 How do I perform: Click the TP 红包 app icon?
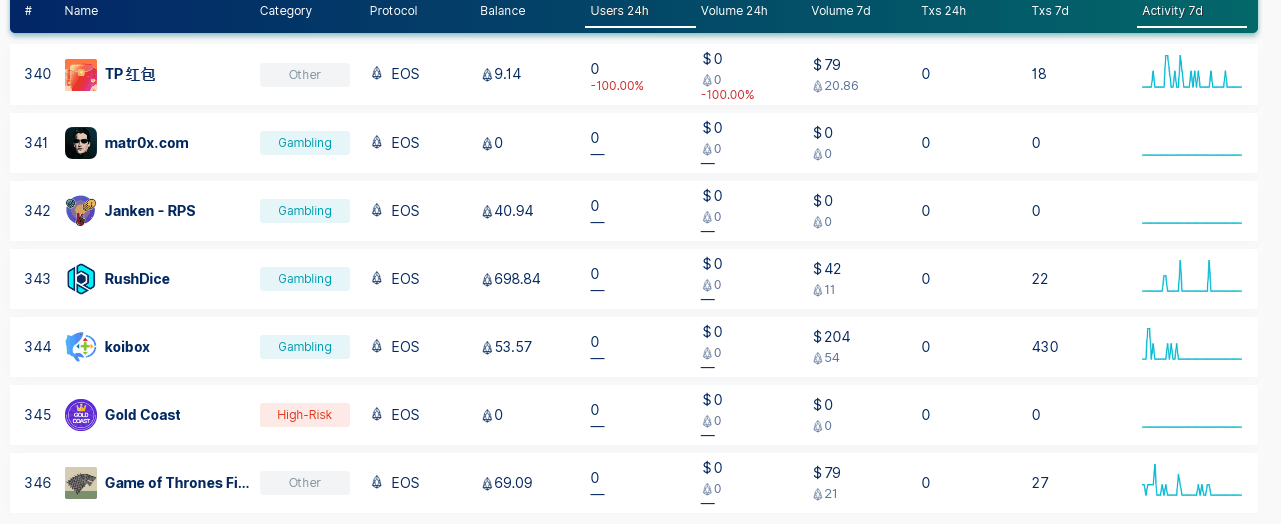pyautogui.click(x=81, y=75)
